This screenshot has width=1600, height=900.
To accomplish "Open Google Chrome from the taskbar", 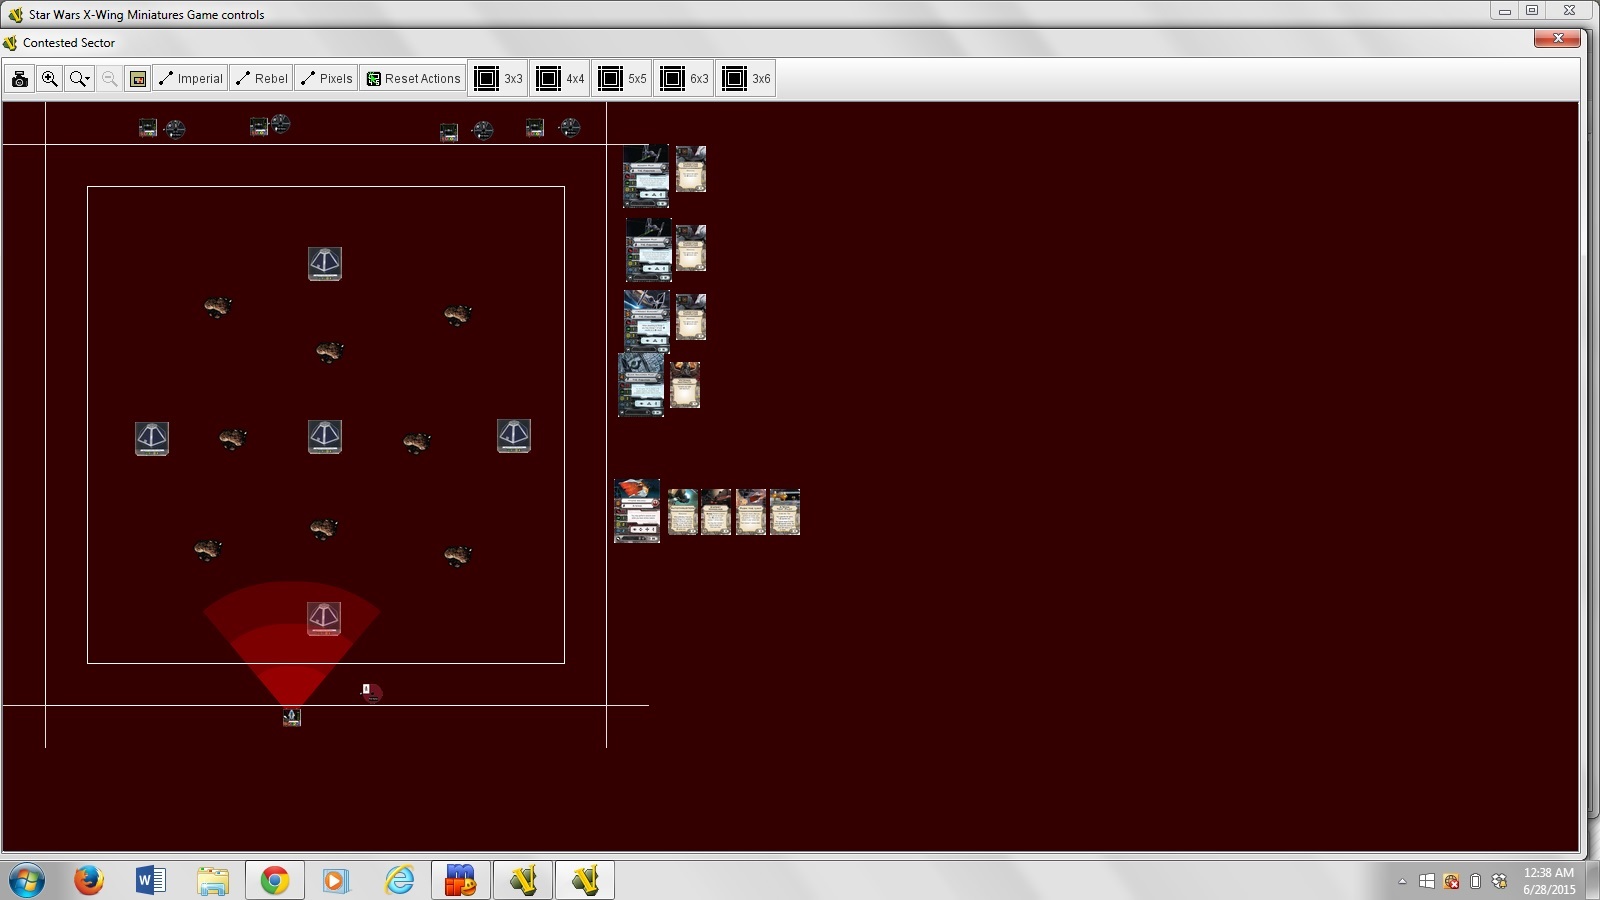I will click(274, 880).
